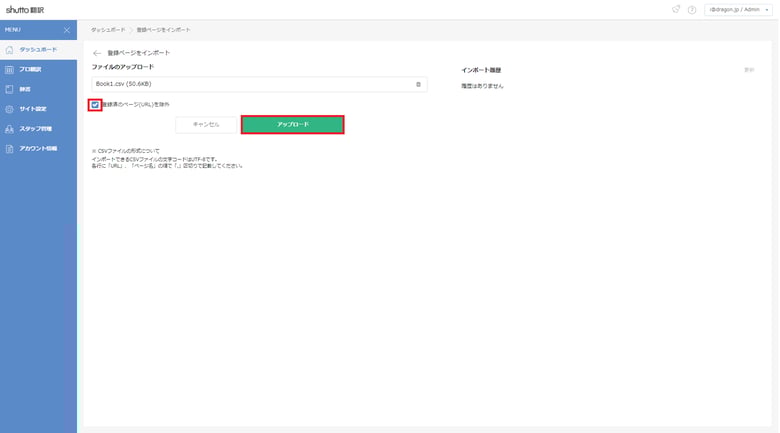Click the document icon beside アカウント情報
The image size is (780, 433).
pos(9,148)
